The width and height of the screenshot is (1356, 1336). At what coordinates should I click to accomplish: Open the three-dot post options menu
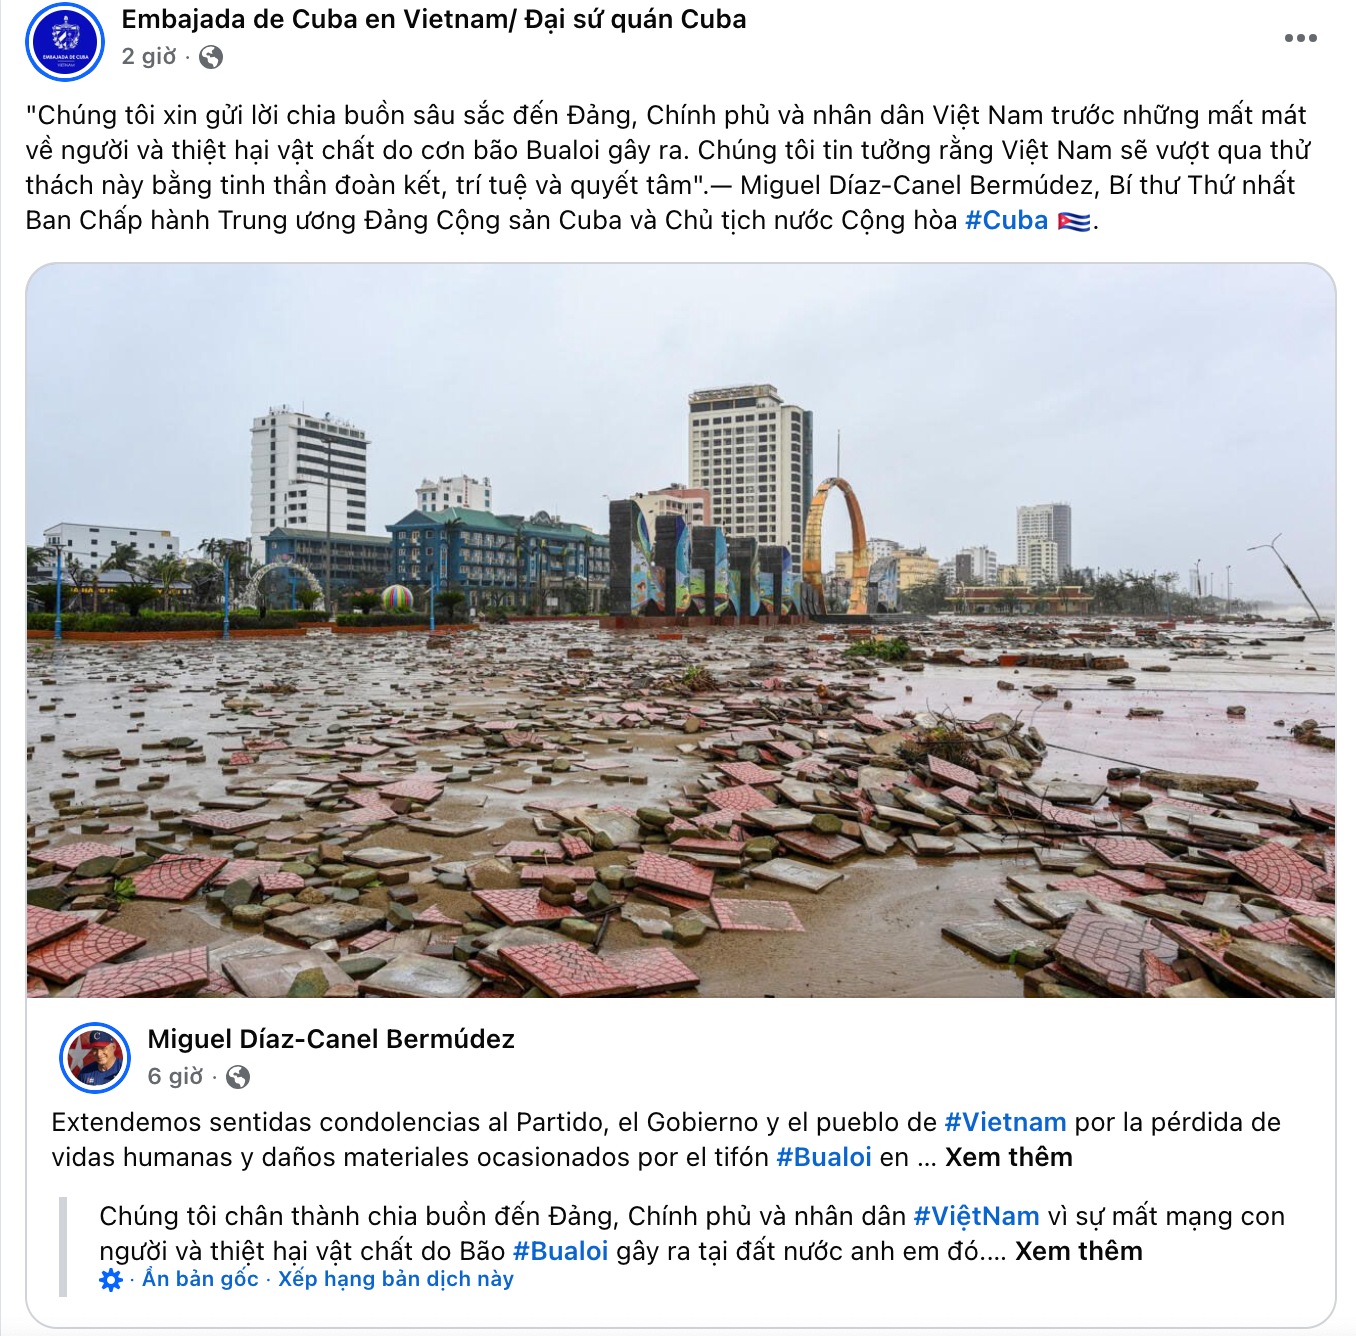pos(1300,38)
